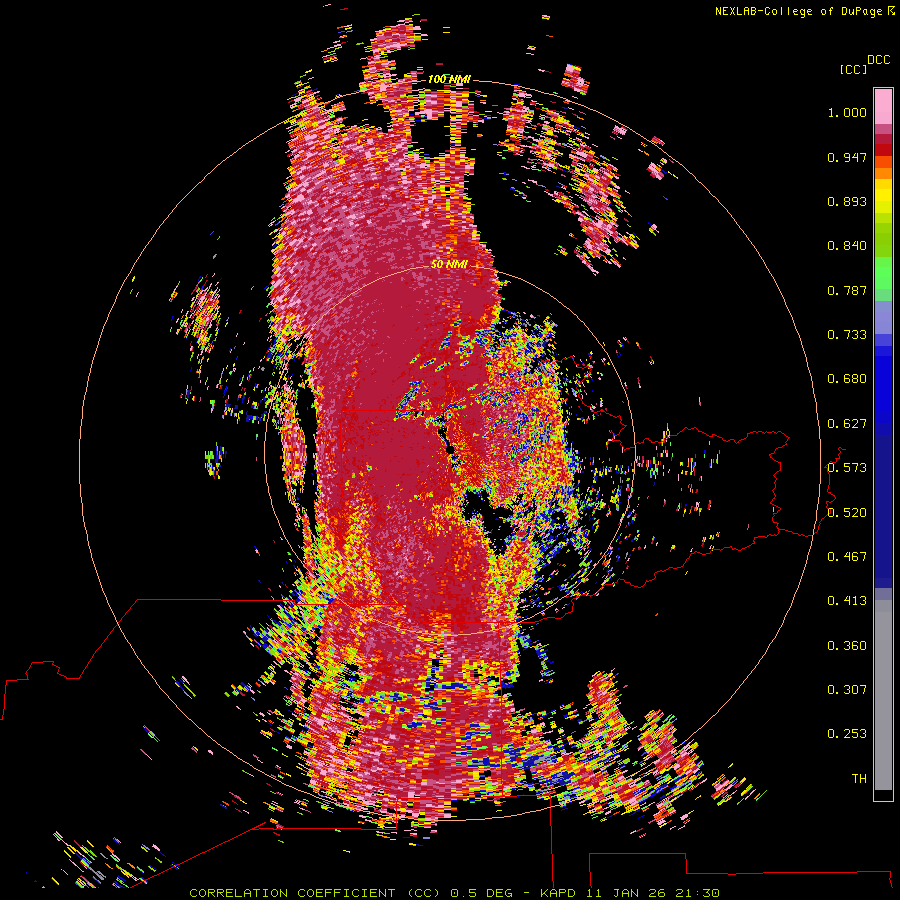Click the 0.467 legend value
900x900 pixels.
(x=847, y=557)
